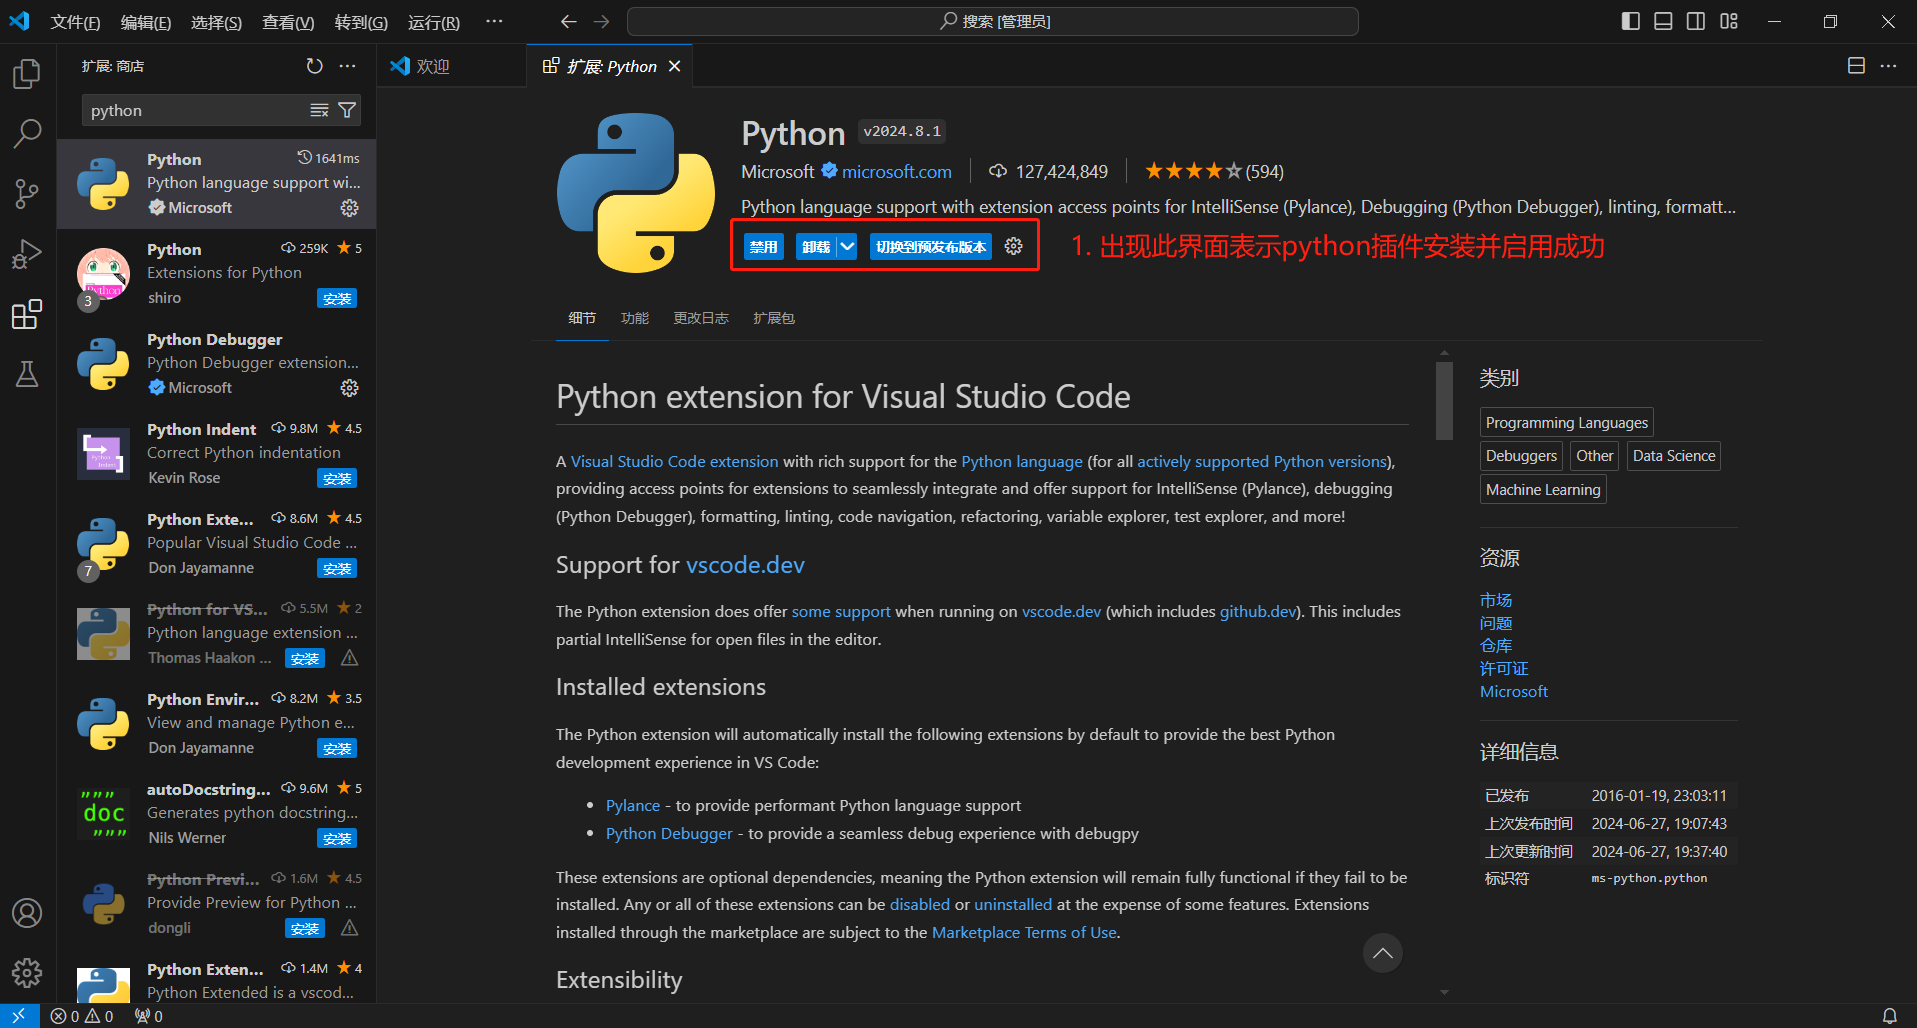
Task: Open extensions panel more actions menu
Action: (x=347, y=66)
